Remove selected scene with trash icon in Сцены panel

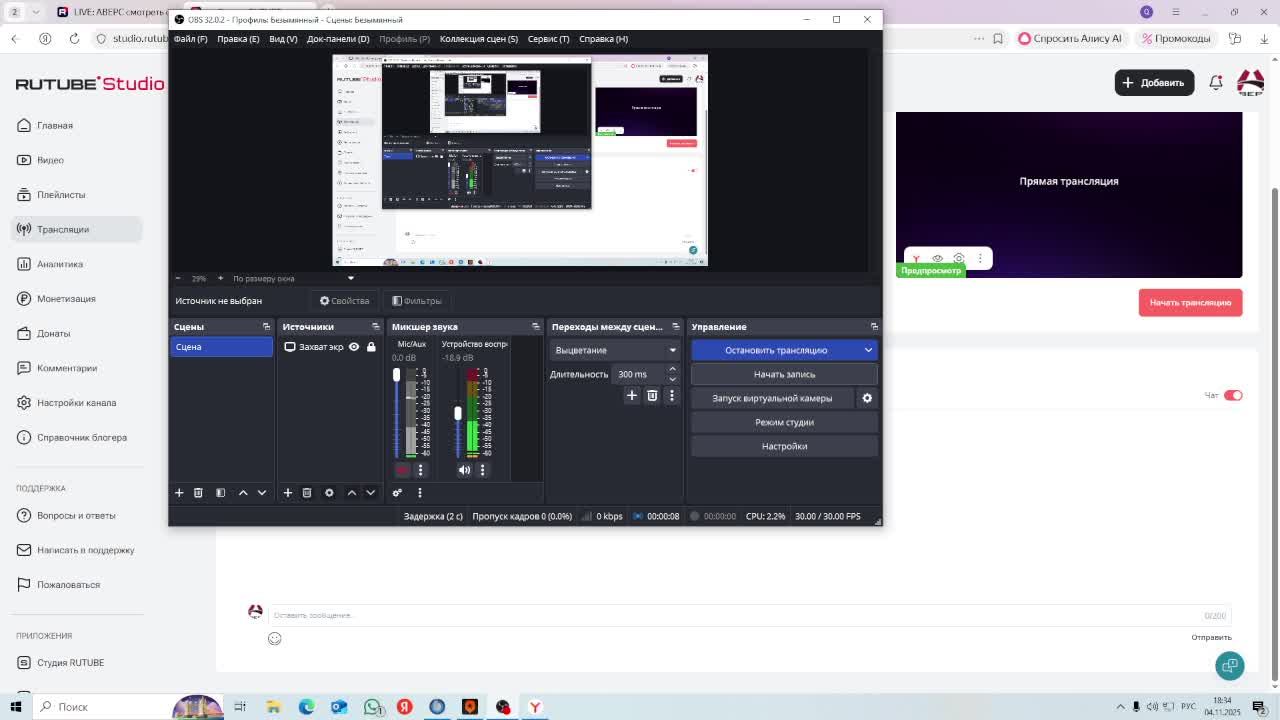[x=198, y=492]
